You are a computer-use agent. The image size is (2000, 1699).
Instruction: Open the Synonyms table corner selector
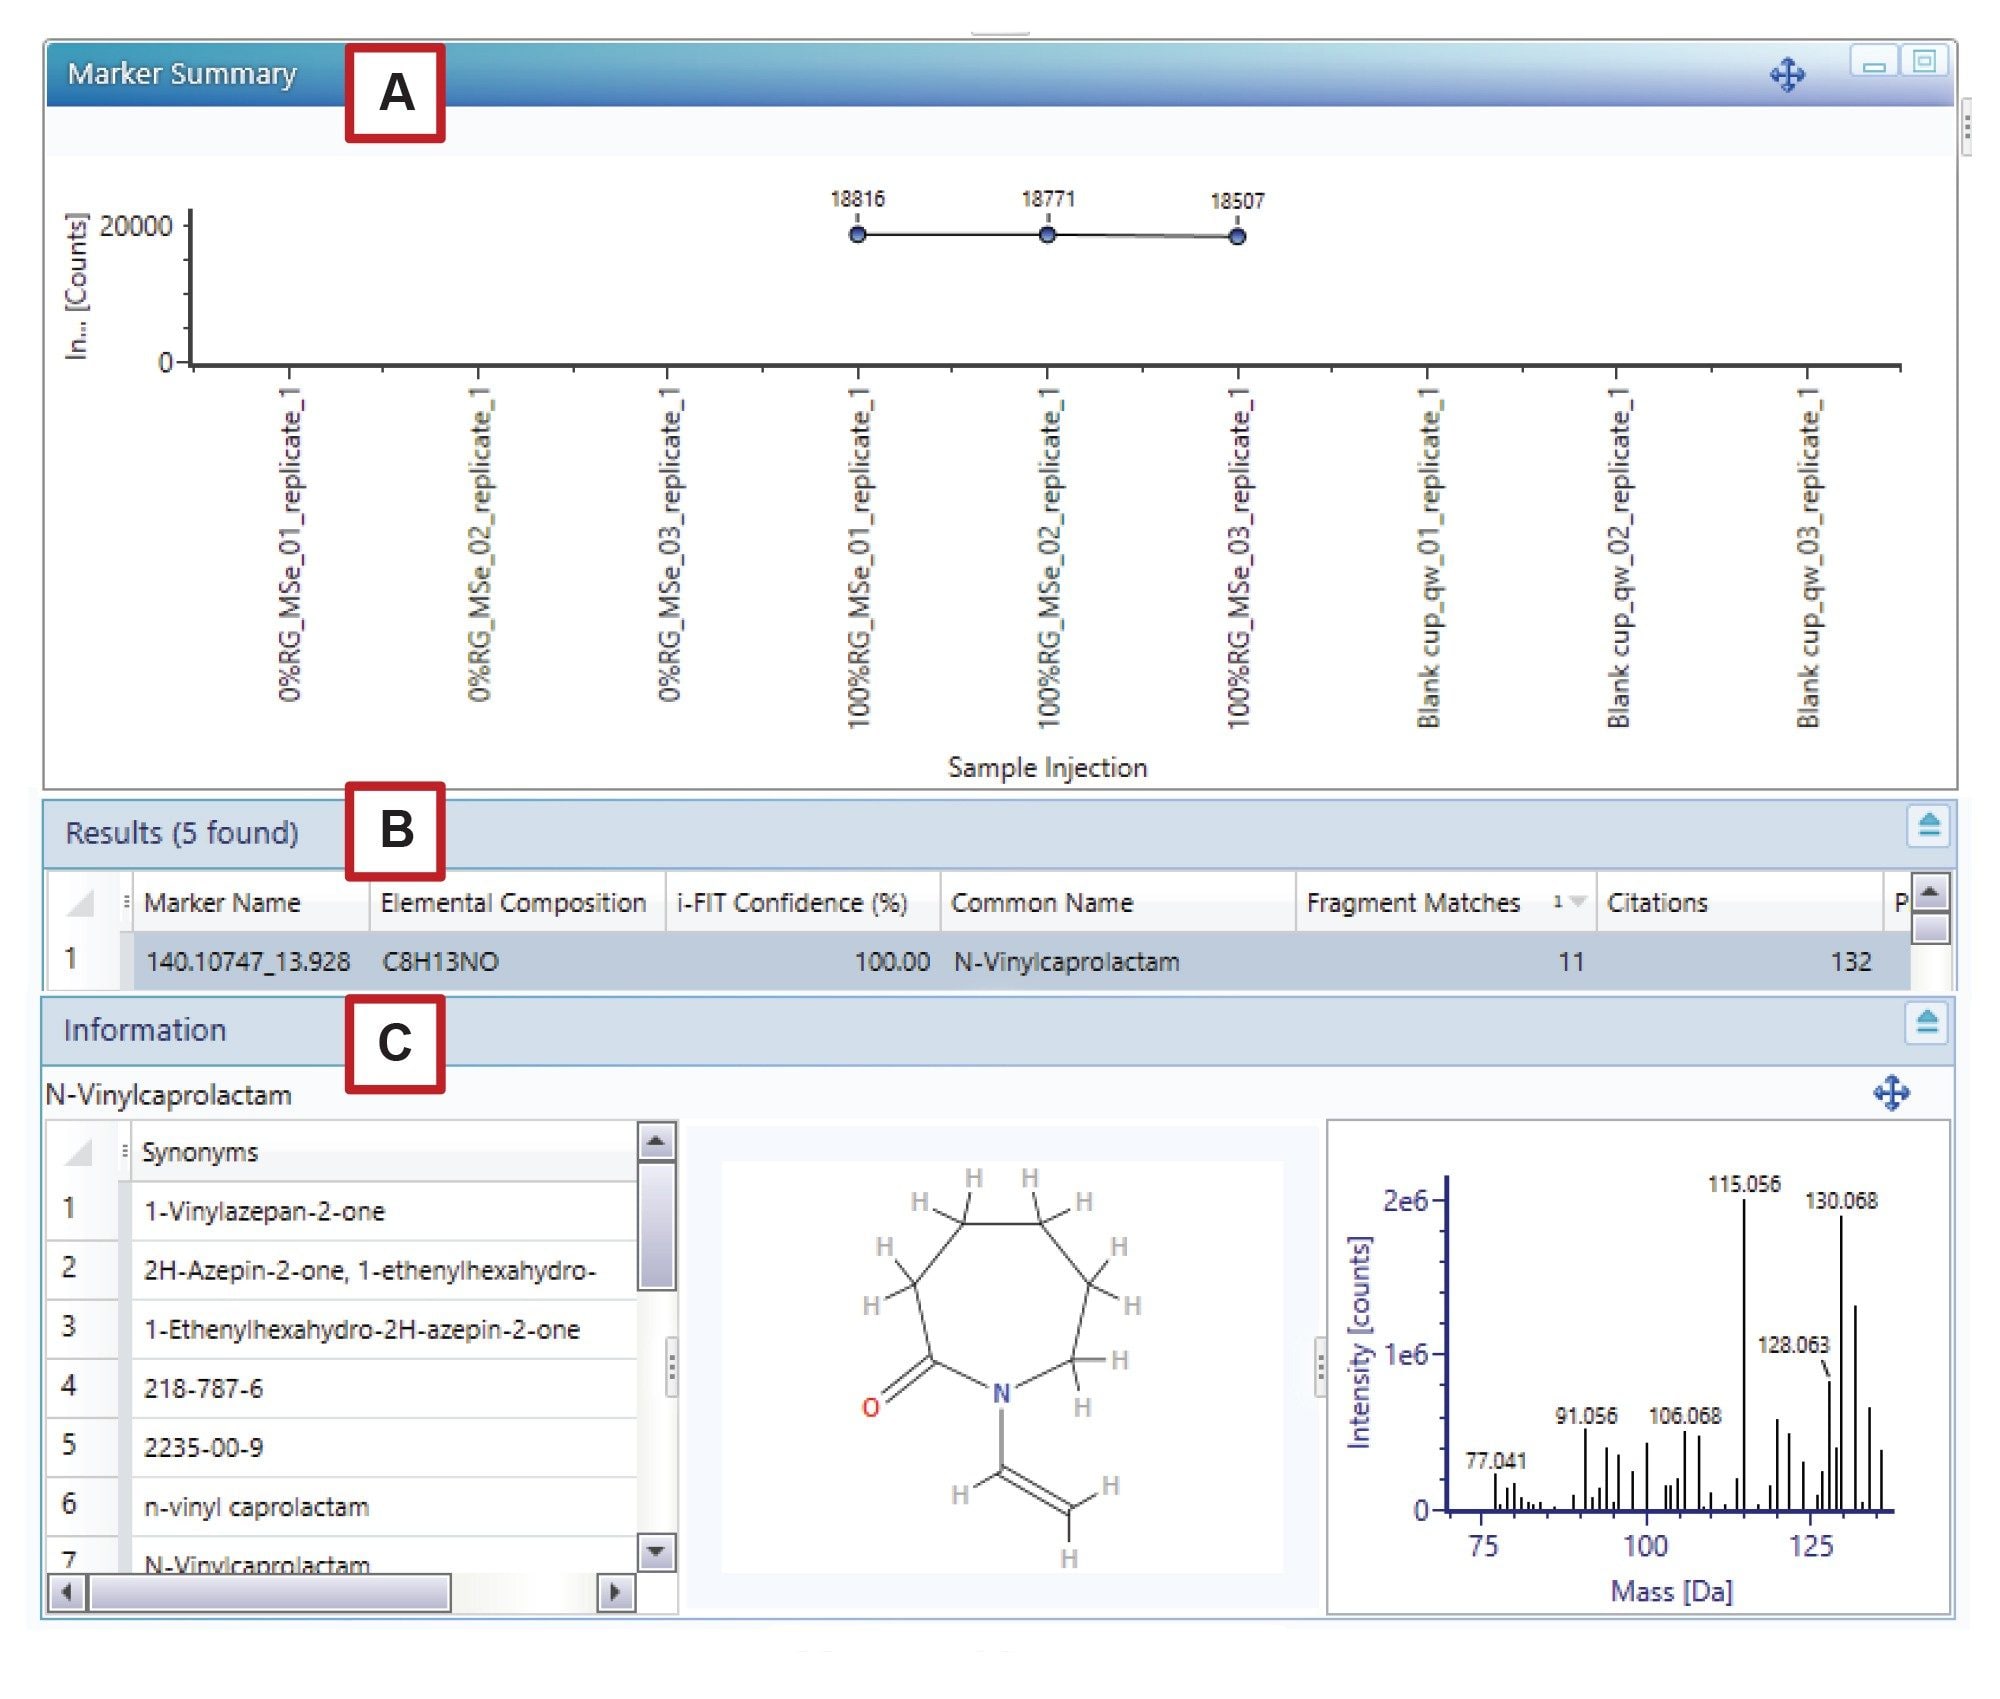[x=78, y=1152]
